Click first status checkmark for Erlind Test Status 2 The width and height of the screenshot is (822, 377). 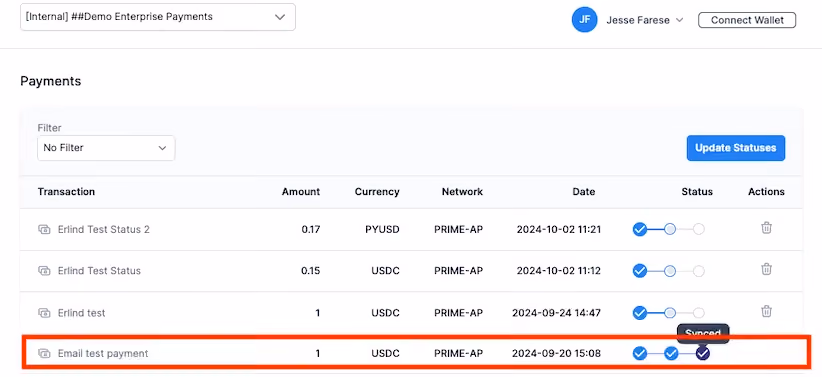point(640,229)
